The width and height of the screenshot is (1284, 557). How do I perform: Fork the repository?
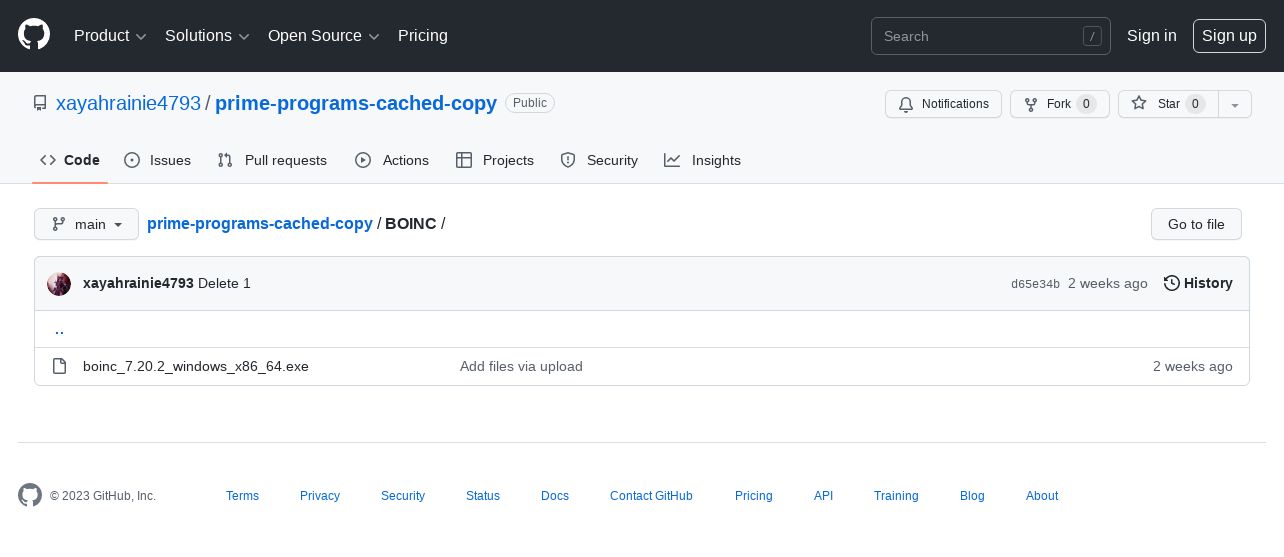(x=1060, y=104)
